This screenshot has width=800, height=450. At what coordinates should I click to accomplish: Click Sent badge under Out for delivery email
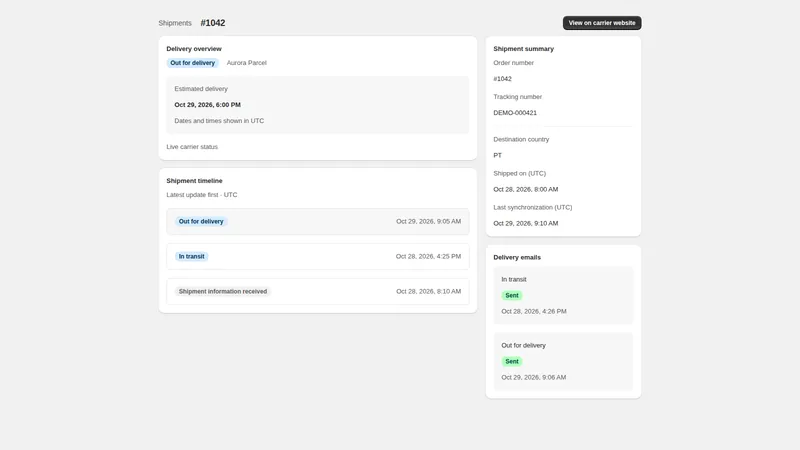pyautogui.click(x=512, y=362)
